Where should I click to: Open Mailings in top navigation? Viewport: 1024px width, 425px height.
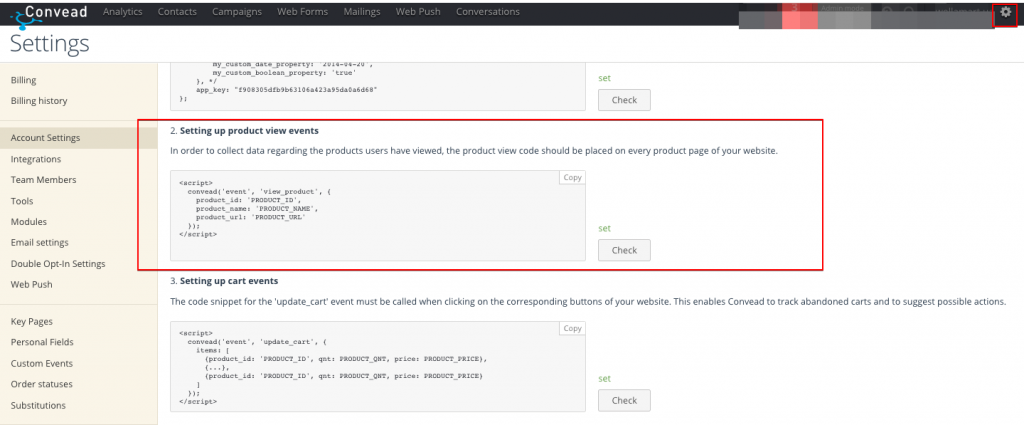click(362, 12)
